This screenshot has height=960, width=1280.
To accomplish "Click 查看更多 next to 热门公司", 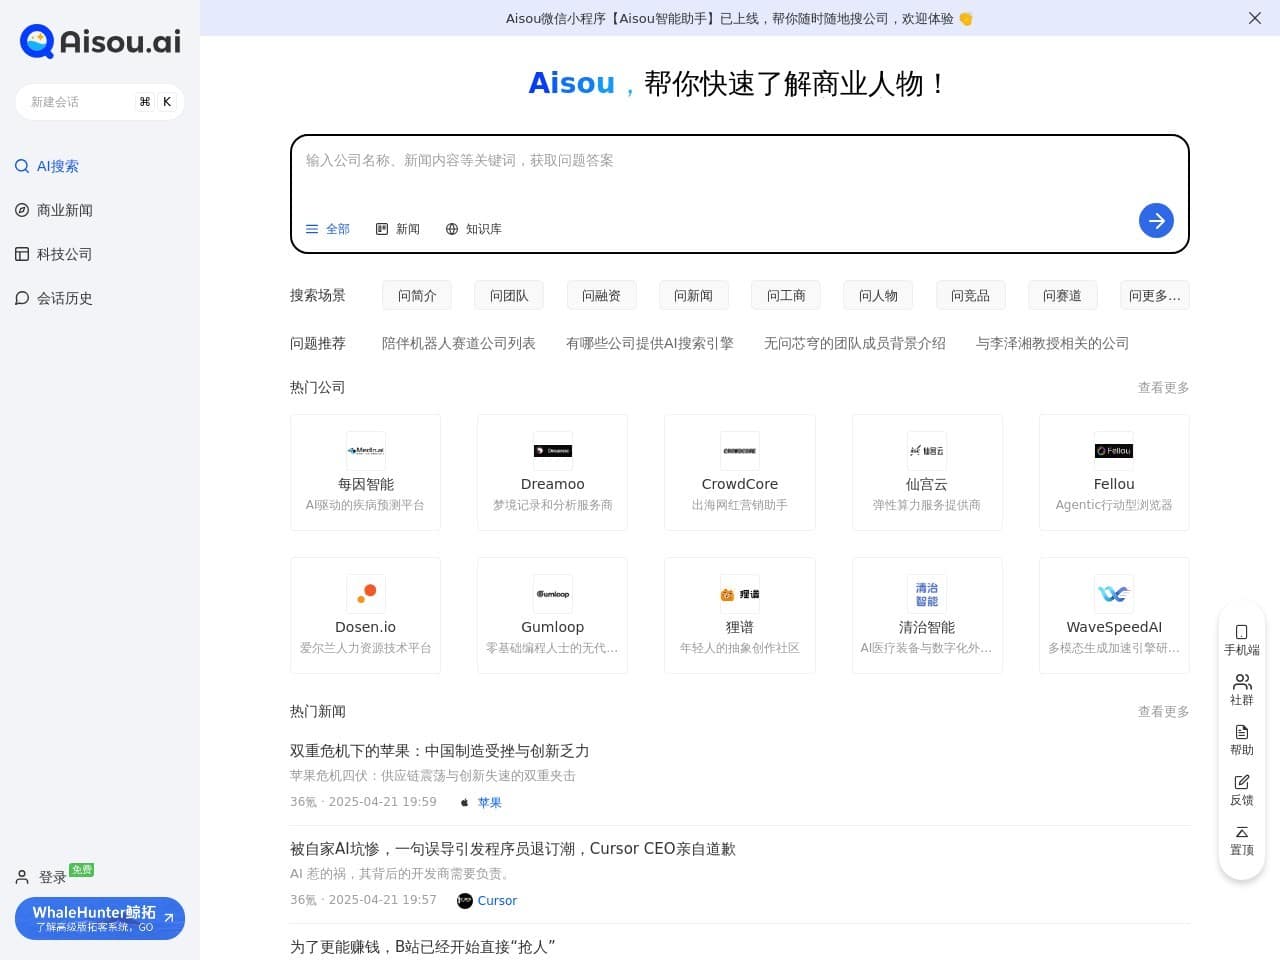I will (1163, 388).
